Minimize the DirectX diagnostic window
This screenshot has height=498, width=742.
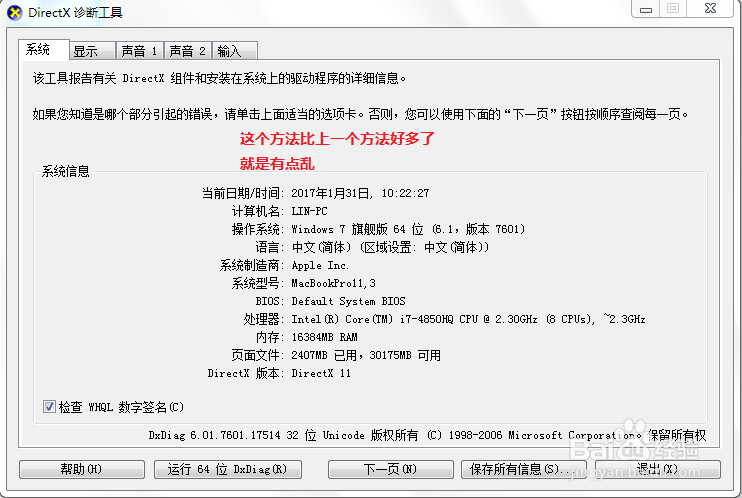pos(645,9)
